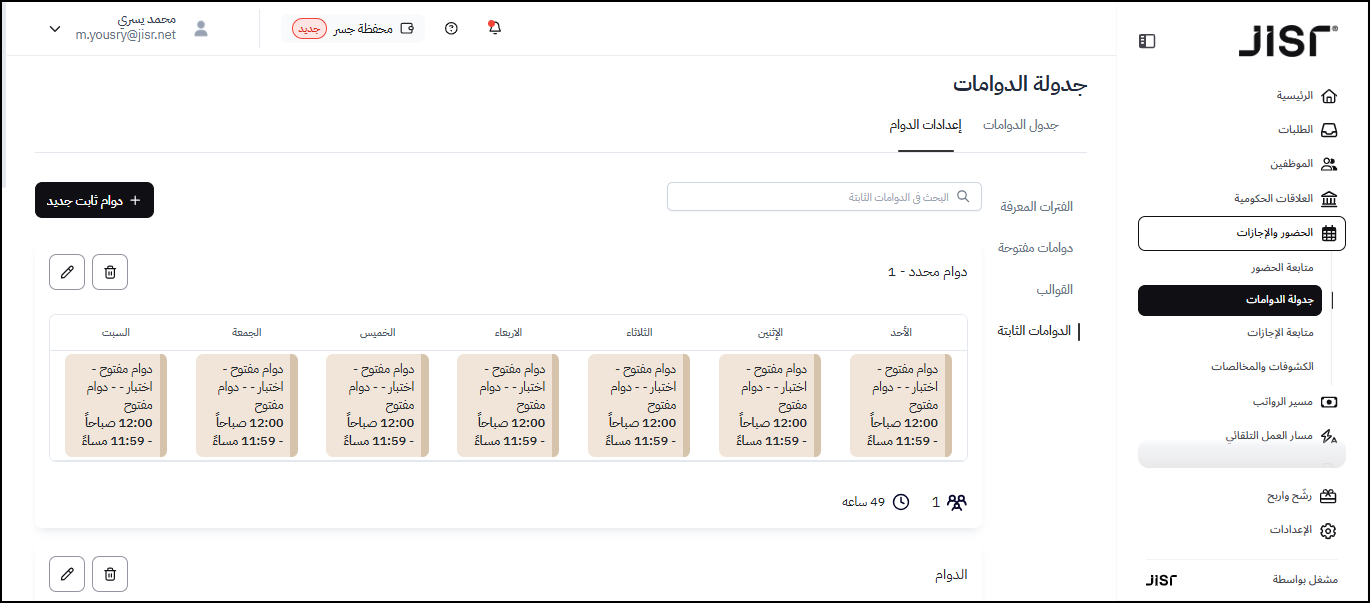The width and height of the screenshot is (1370, 603).
Task: Delete the دوام محدد - 1 shift
Action: coord(110,272)
